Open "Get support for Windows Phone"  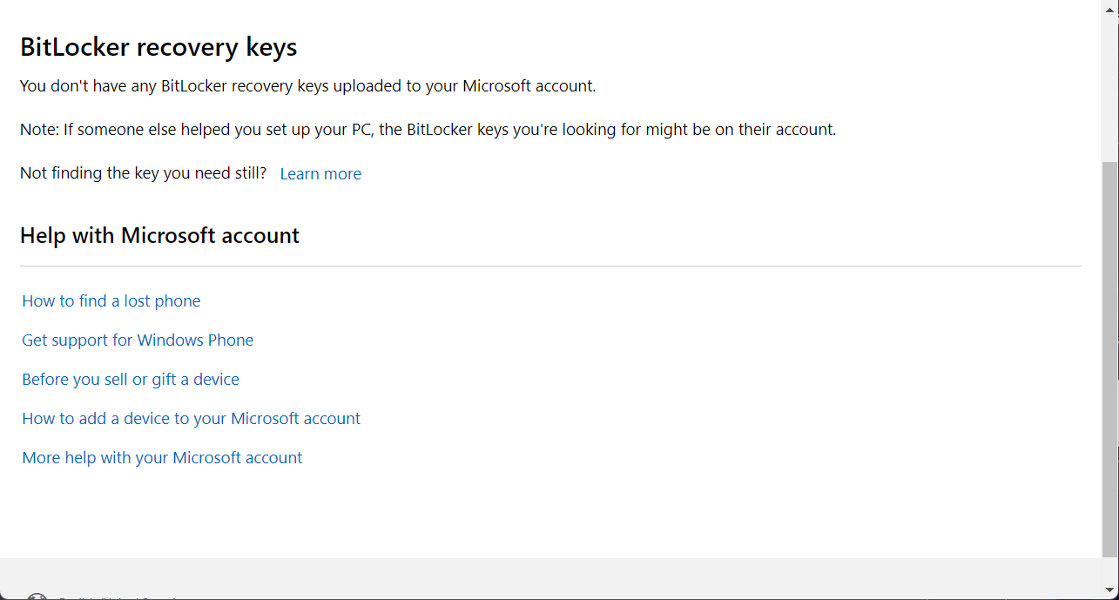pyautogui.click(x=137, y=340)
